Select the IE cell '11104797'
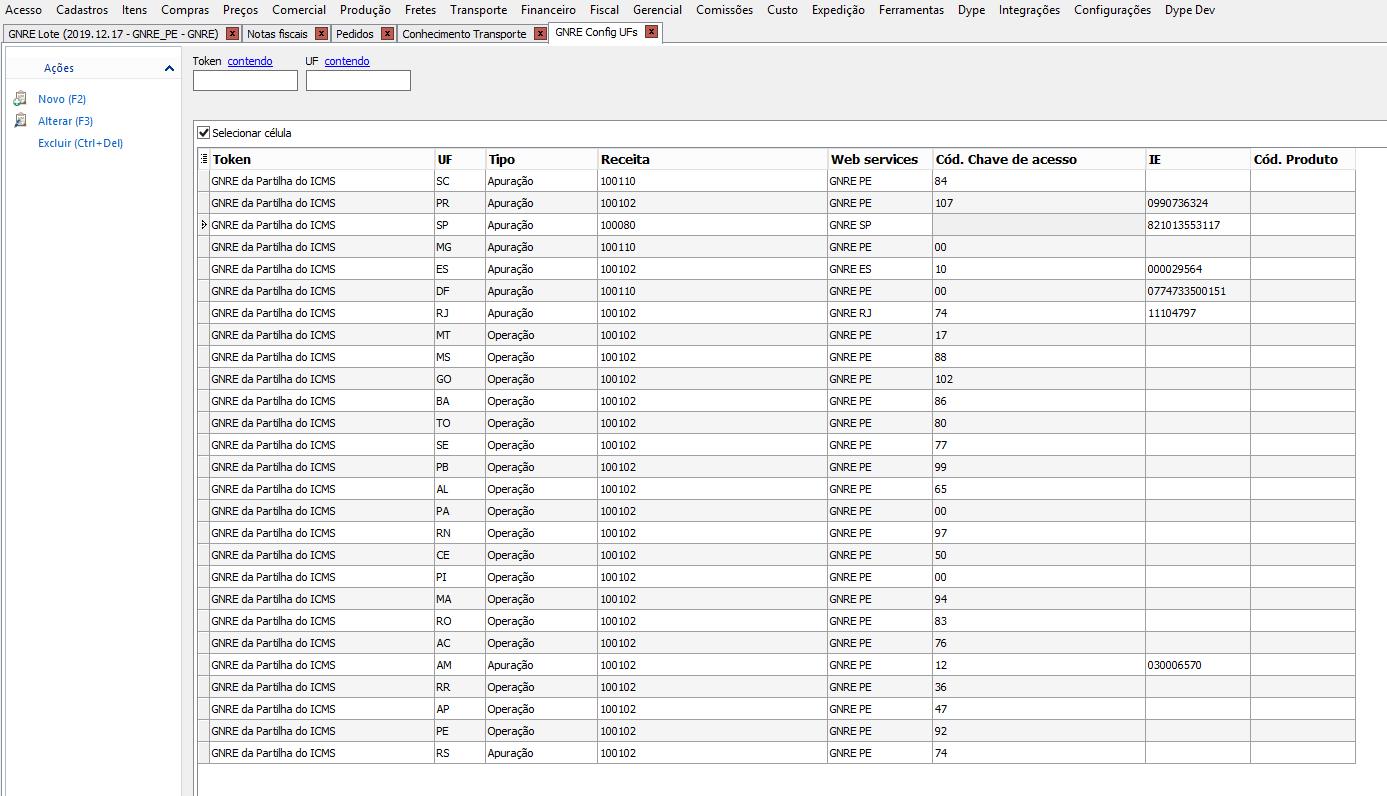 pos(1198,313)
